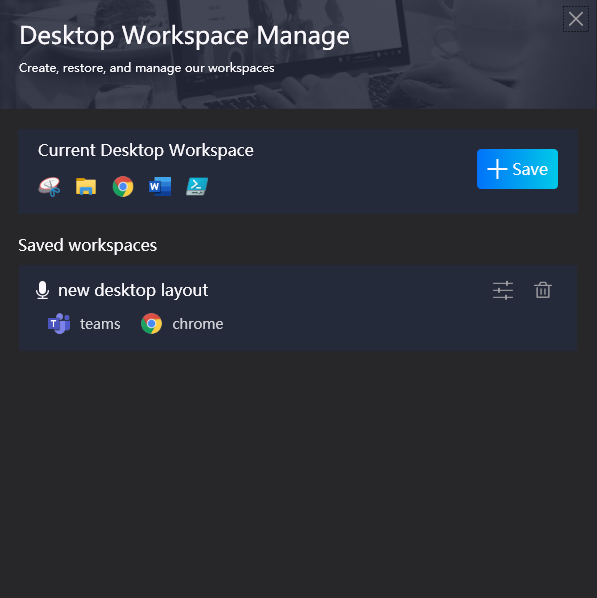Click the PowerShell terminal icon
Screen dimensions: 597x598
197,186
